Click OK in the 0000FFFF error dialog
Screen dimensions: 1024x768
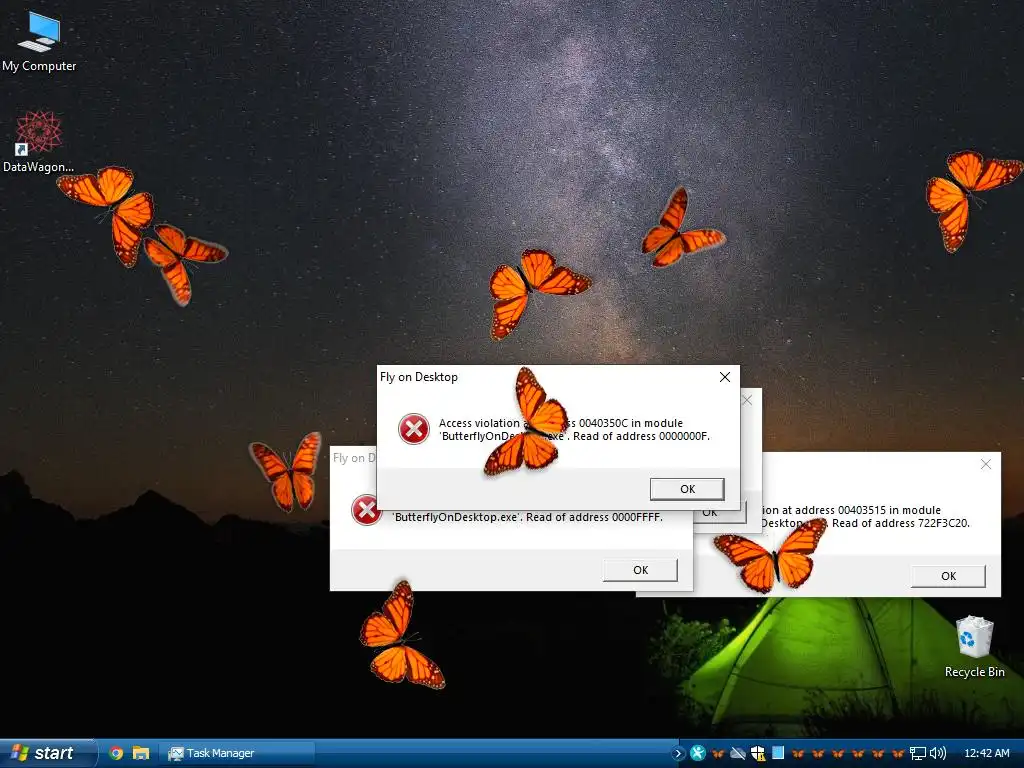(x=640, y=570)
